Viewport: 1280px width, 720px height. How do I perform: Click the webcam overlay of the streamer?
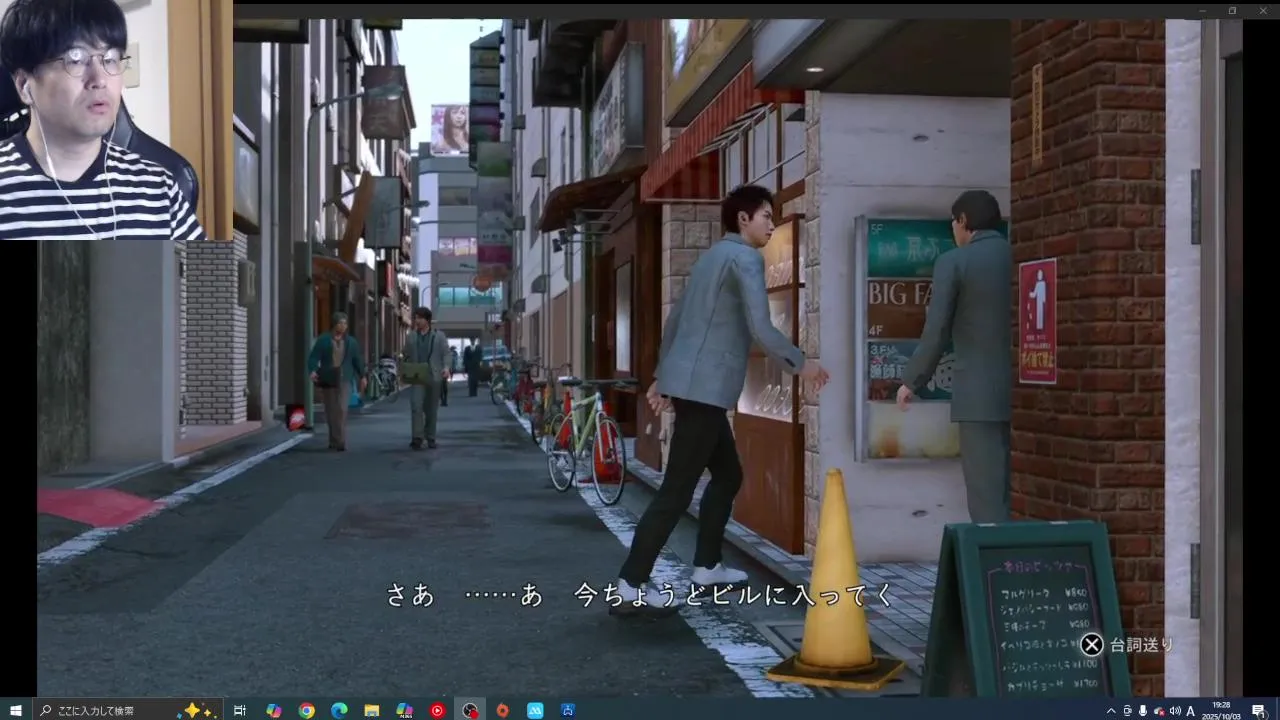coord(116,120)
